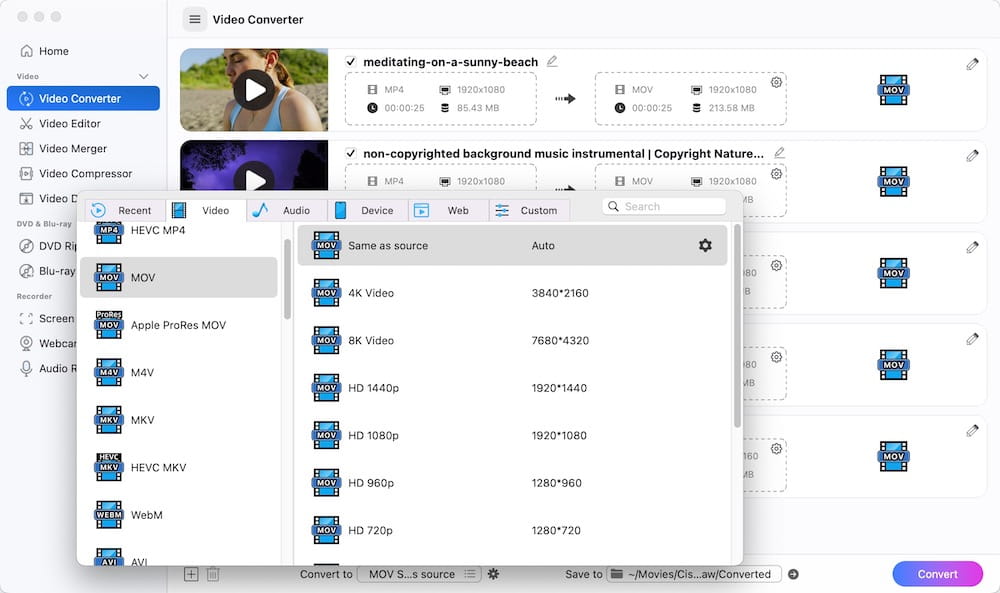
Task: Switch to the Audio format tab
Action: coord(286,210)
